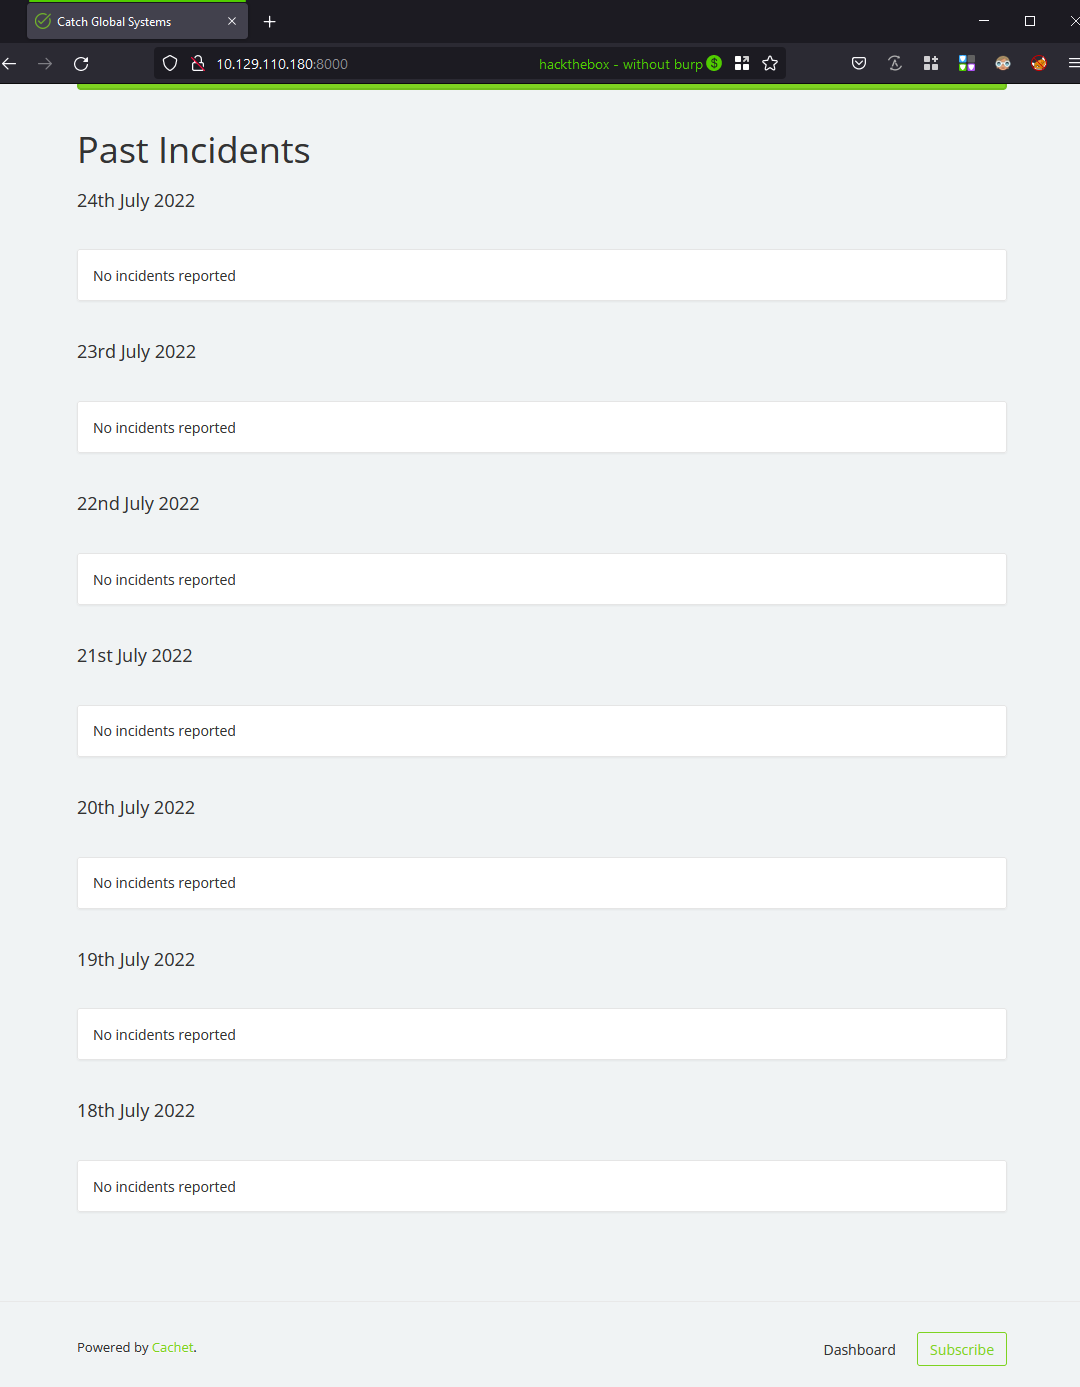The image size is (1080, 1387).
Task: Click the QR code icon in address bar
Action: [742, 64]
